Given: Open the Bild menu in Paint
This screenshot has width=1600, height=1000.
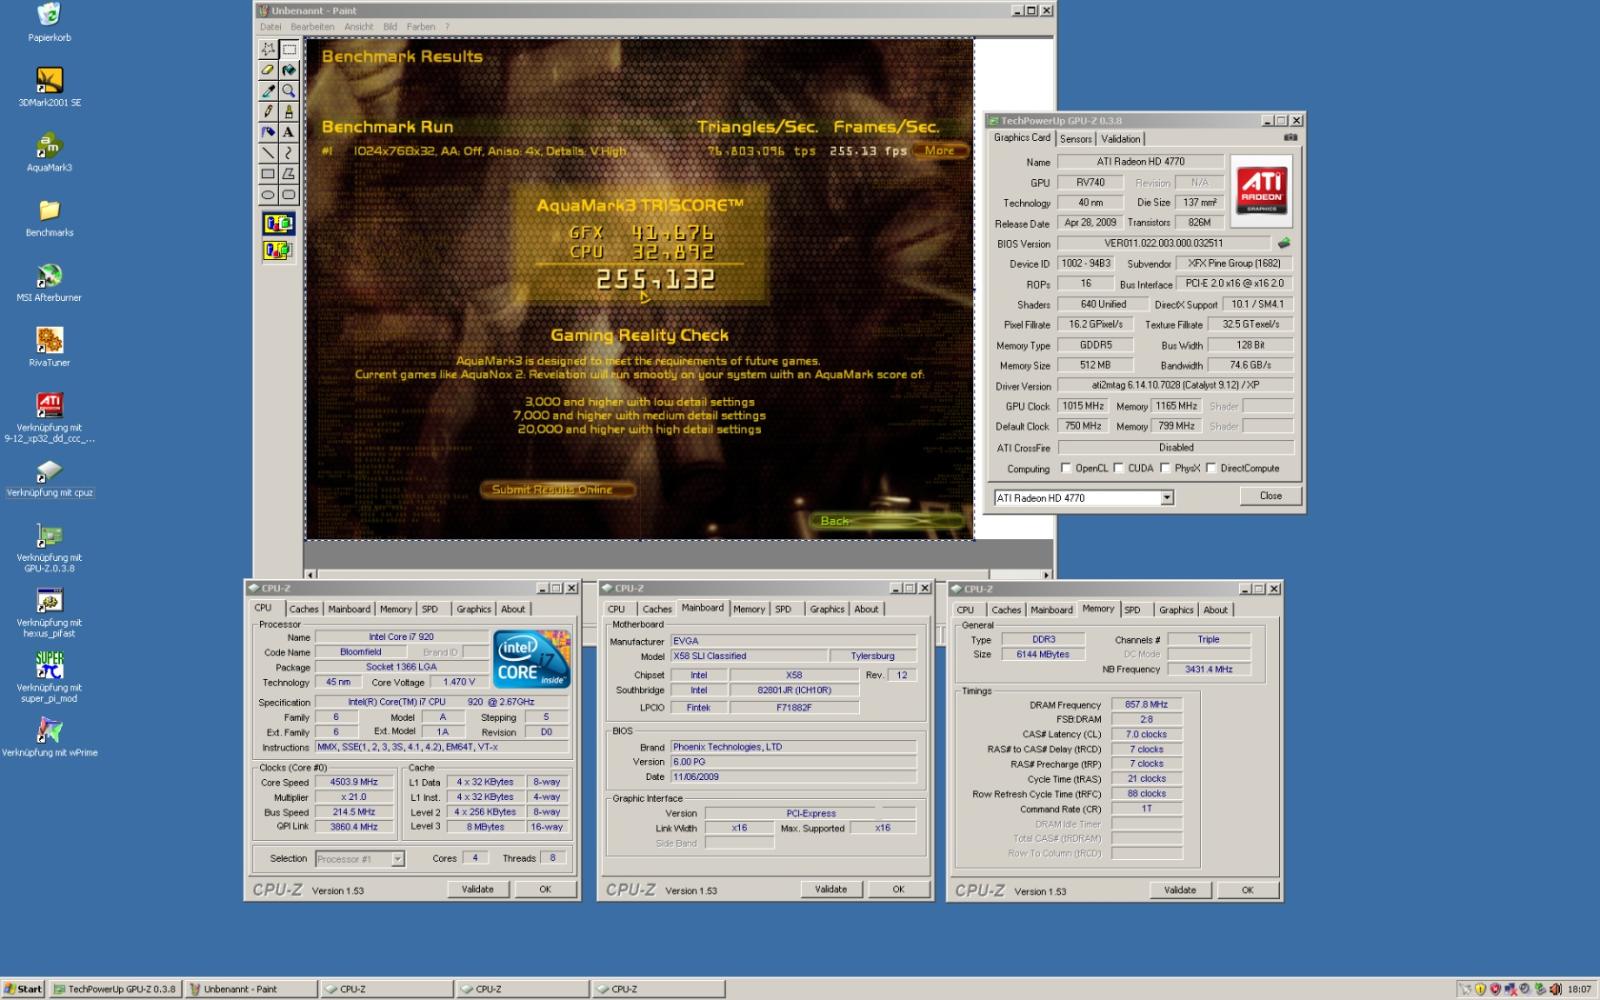Looking at the screenshot, I should click(x=390, y=27).
